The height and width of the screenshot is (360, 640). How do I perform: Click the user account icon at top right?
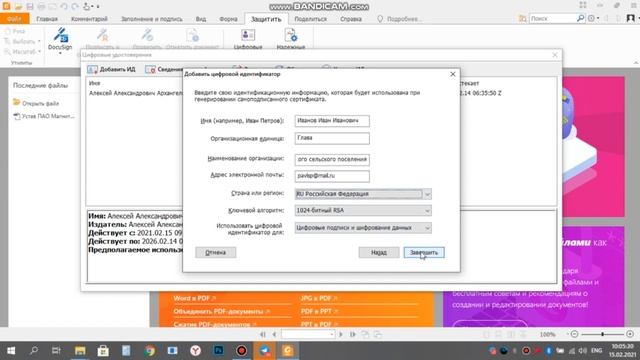pyautogui.click(x=631, y=18)
